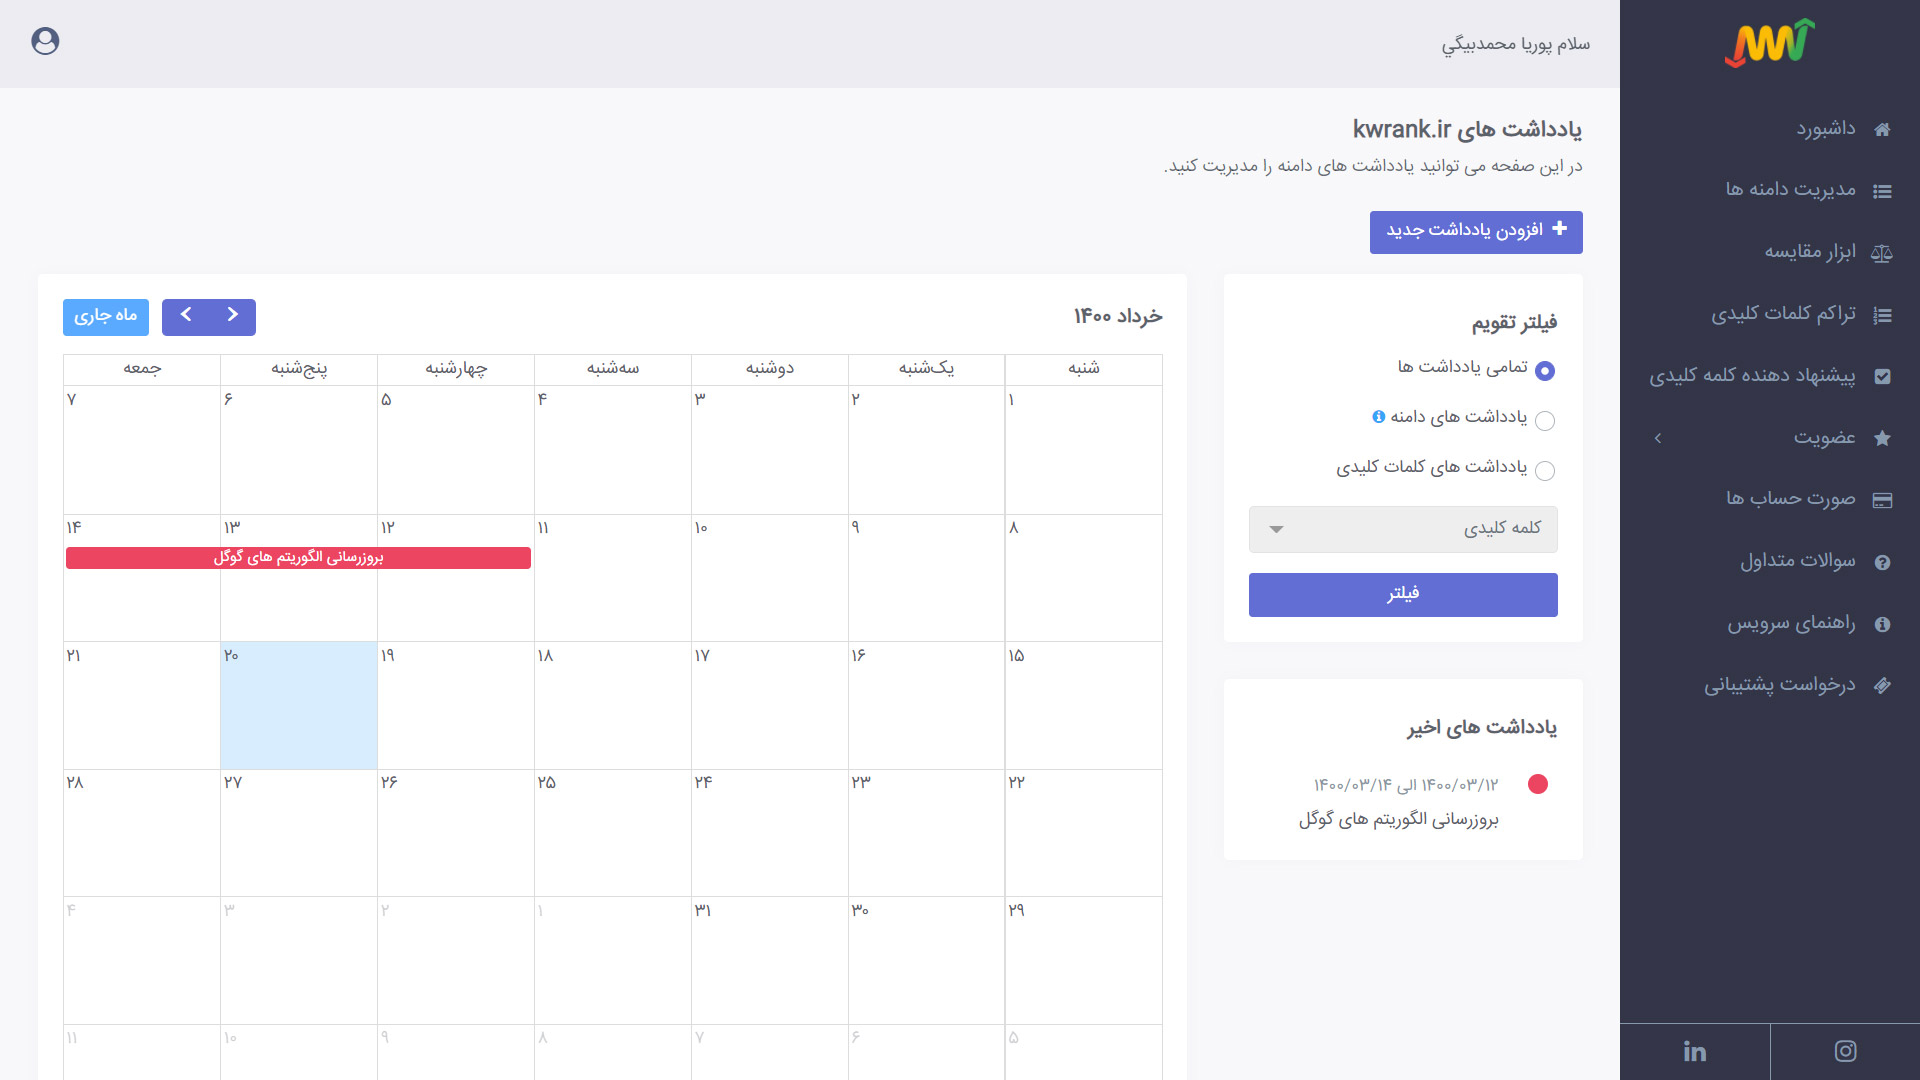The image size is (1920, 1080).
Task: Select the تمامی یادداشت ها radio button
Action: click(1545, 371)
